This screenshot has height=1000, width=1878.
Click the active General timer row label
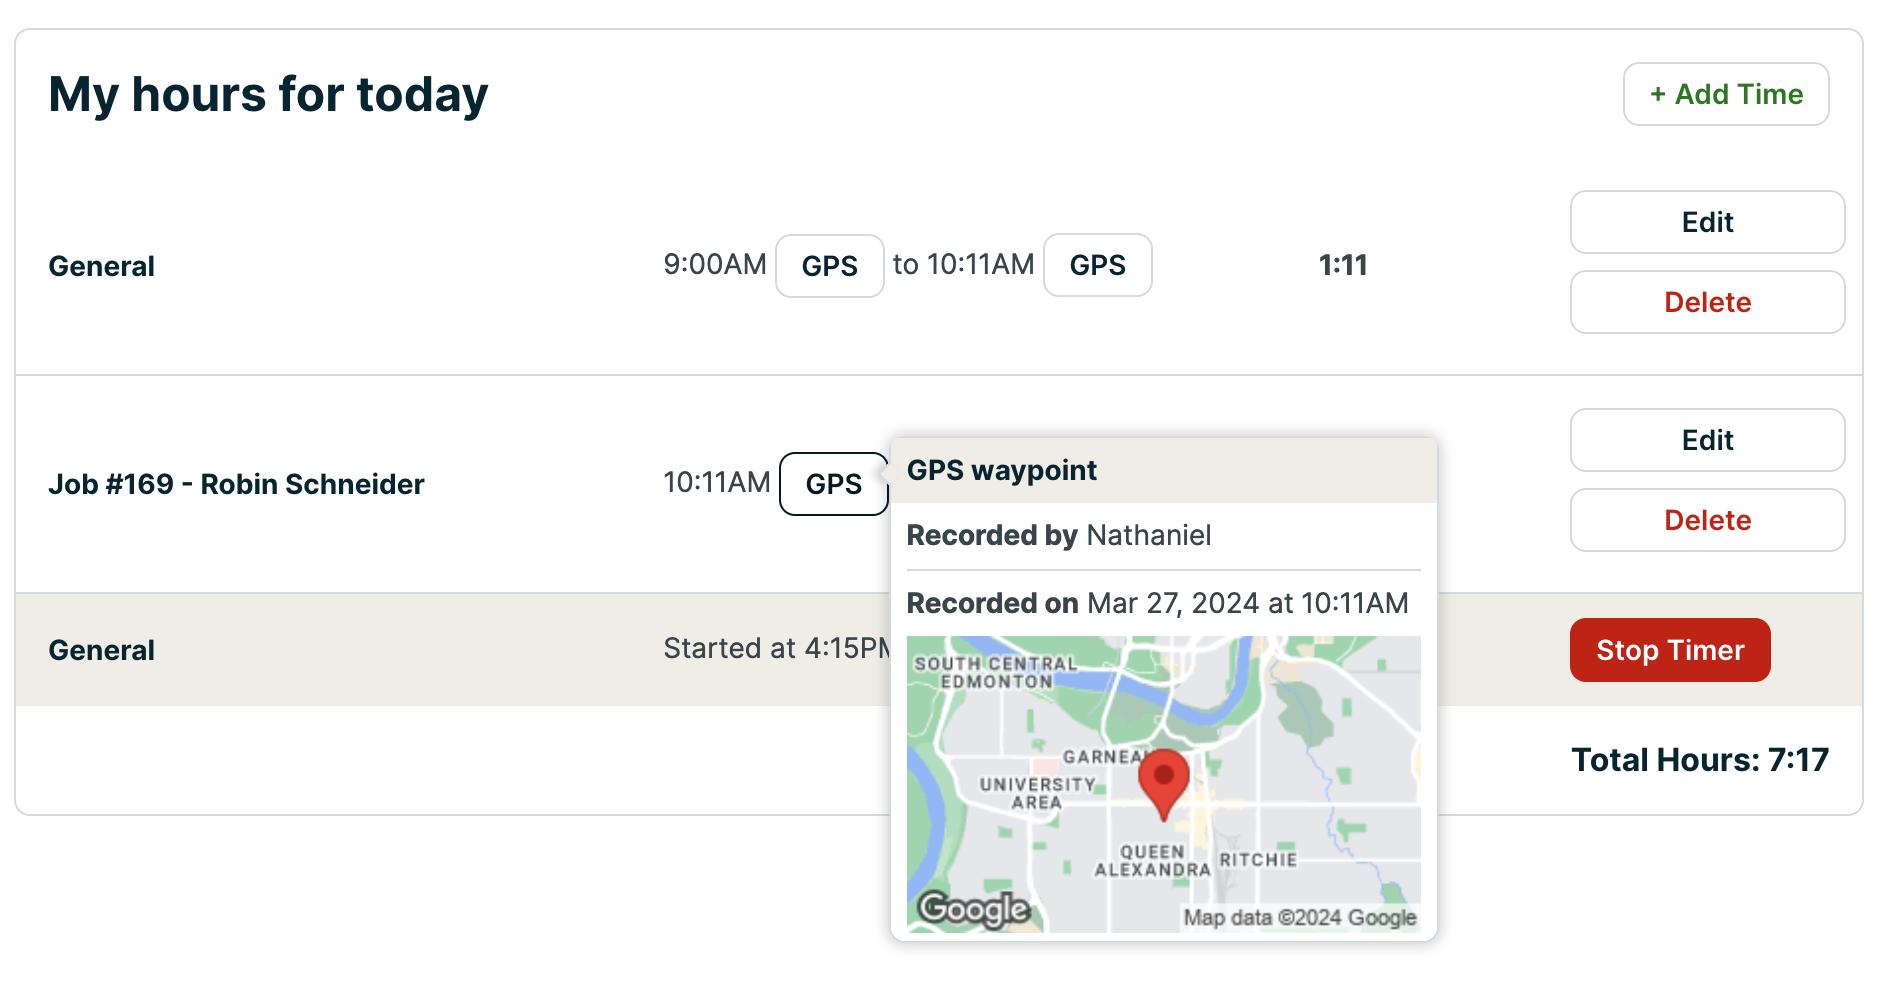102,650
